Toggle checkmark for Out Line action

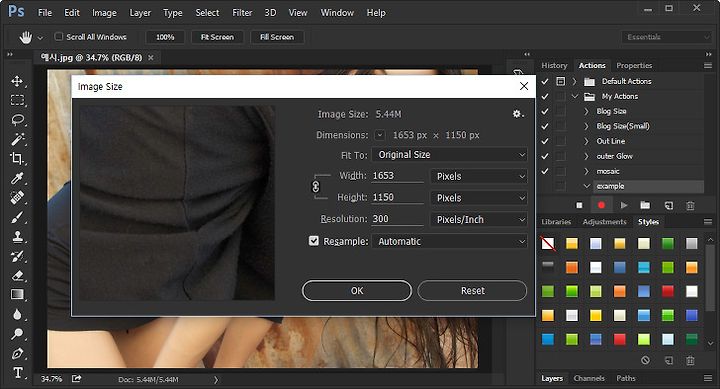[x=545, y=141]
